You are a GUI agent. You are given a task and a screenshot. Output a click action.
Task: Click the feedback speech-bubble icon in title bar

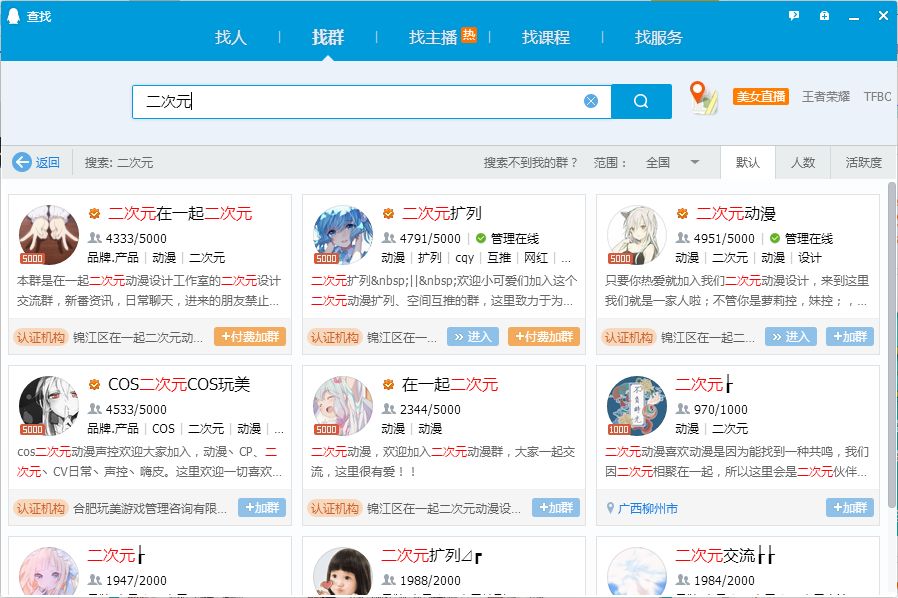(x=792, y=15)
